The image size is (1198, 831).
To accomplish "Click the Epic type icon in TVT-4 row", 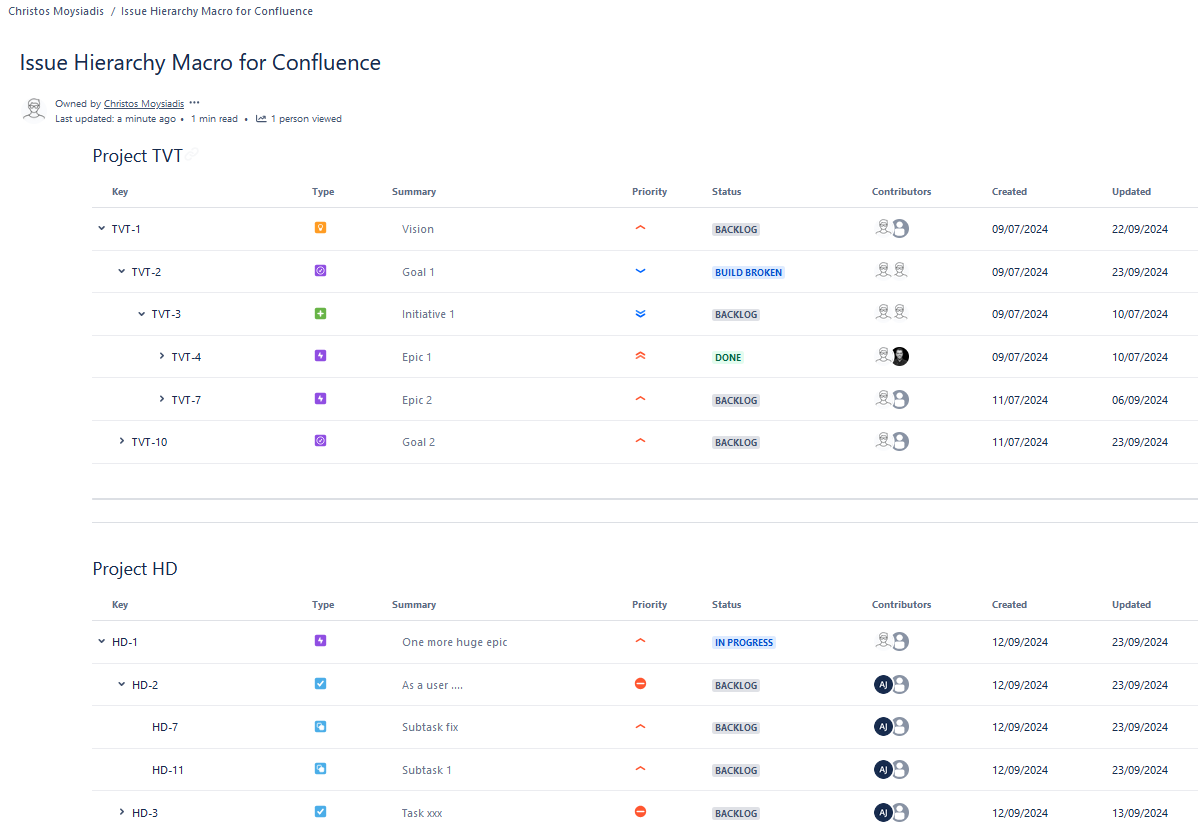I will [320, 356].
